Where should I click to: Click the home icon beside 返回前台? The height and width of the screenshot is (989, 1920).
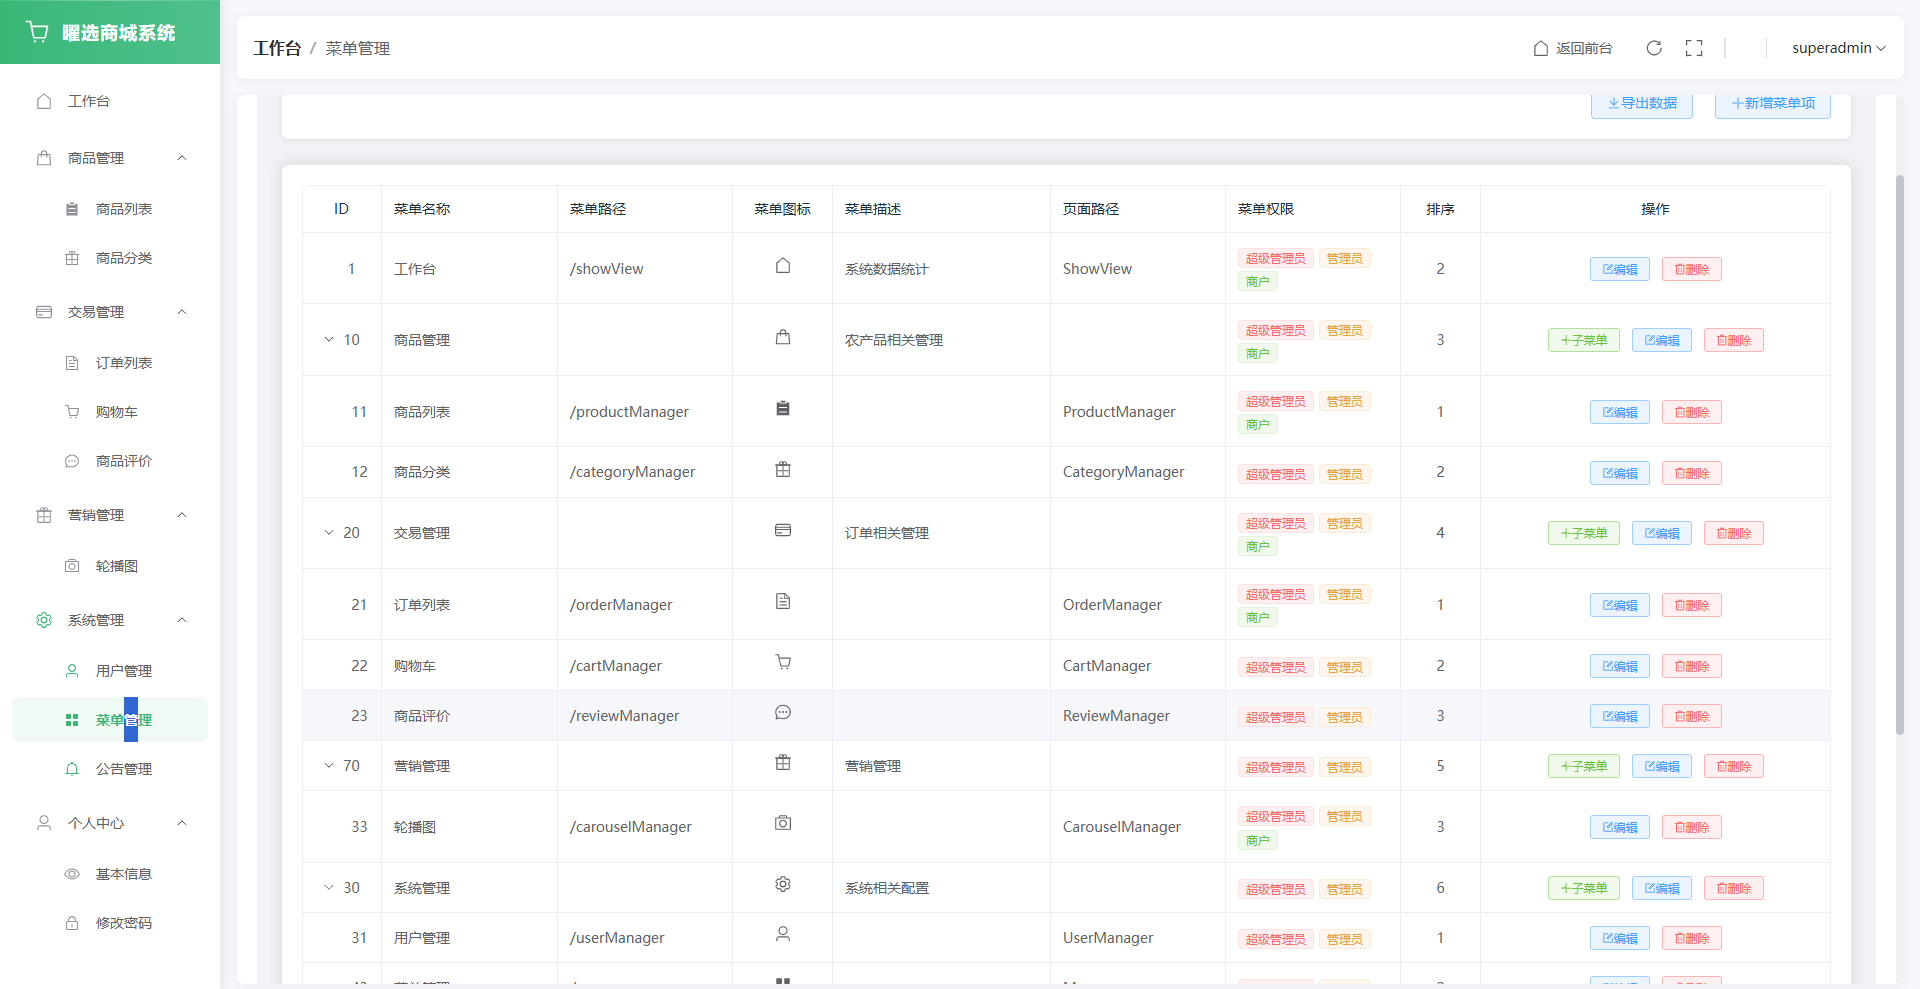click(1541, 48)
